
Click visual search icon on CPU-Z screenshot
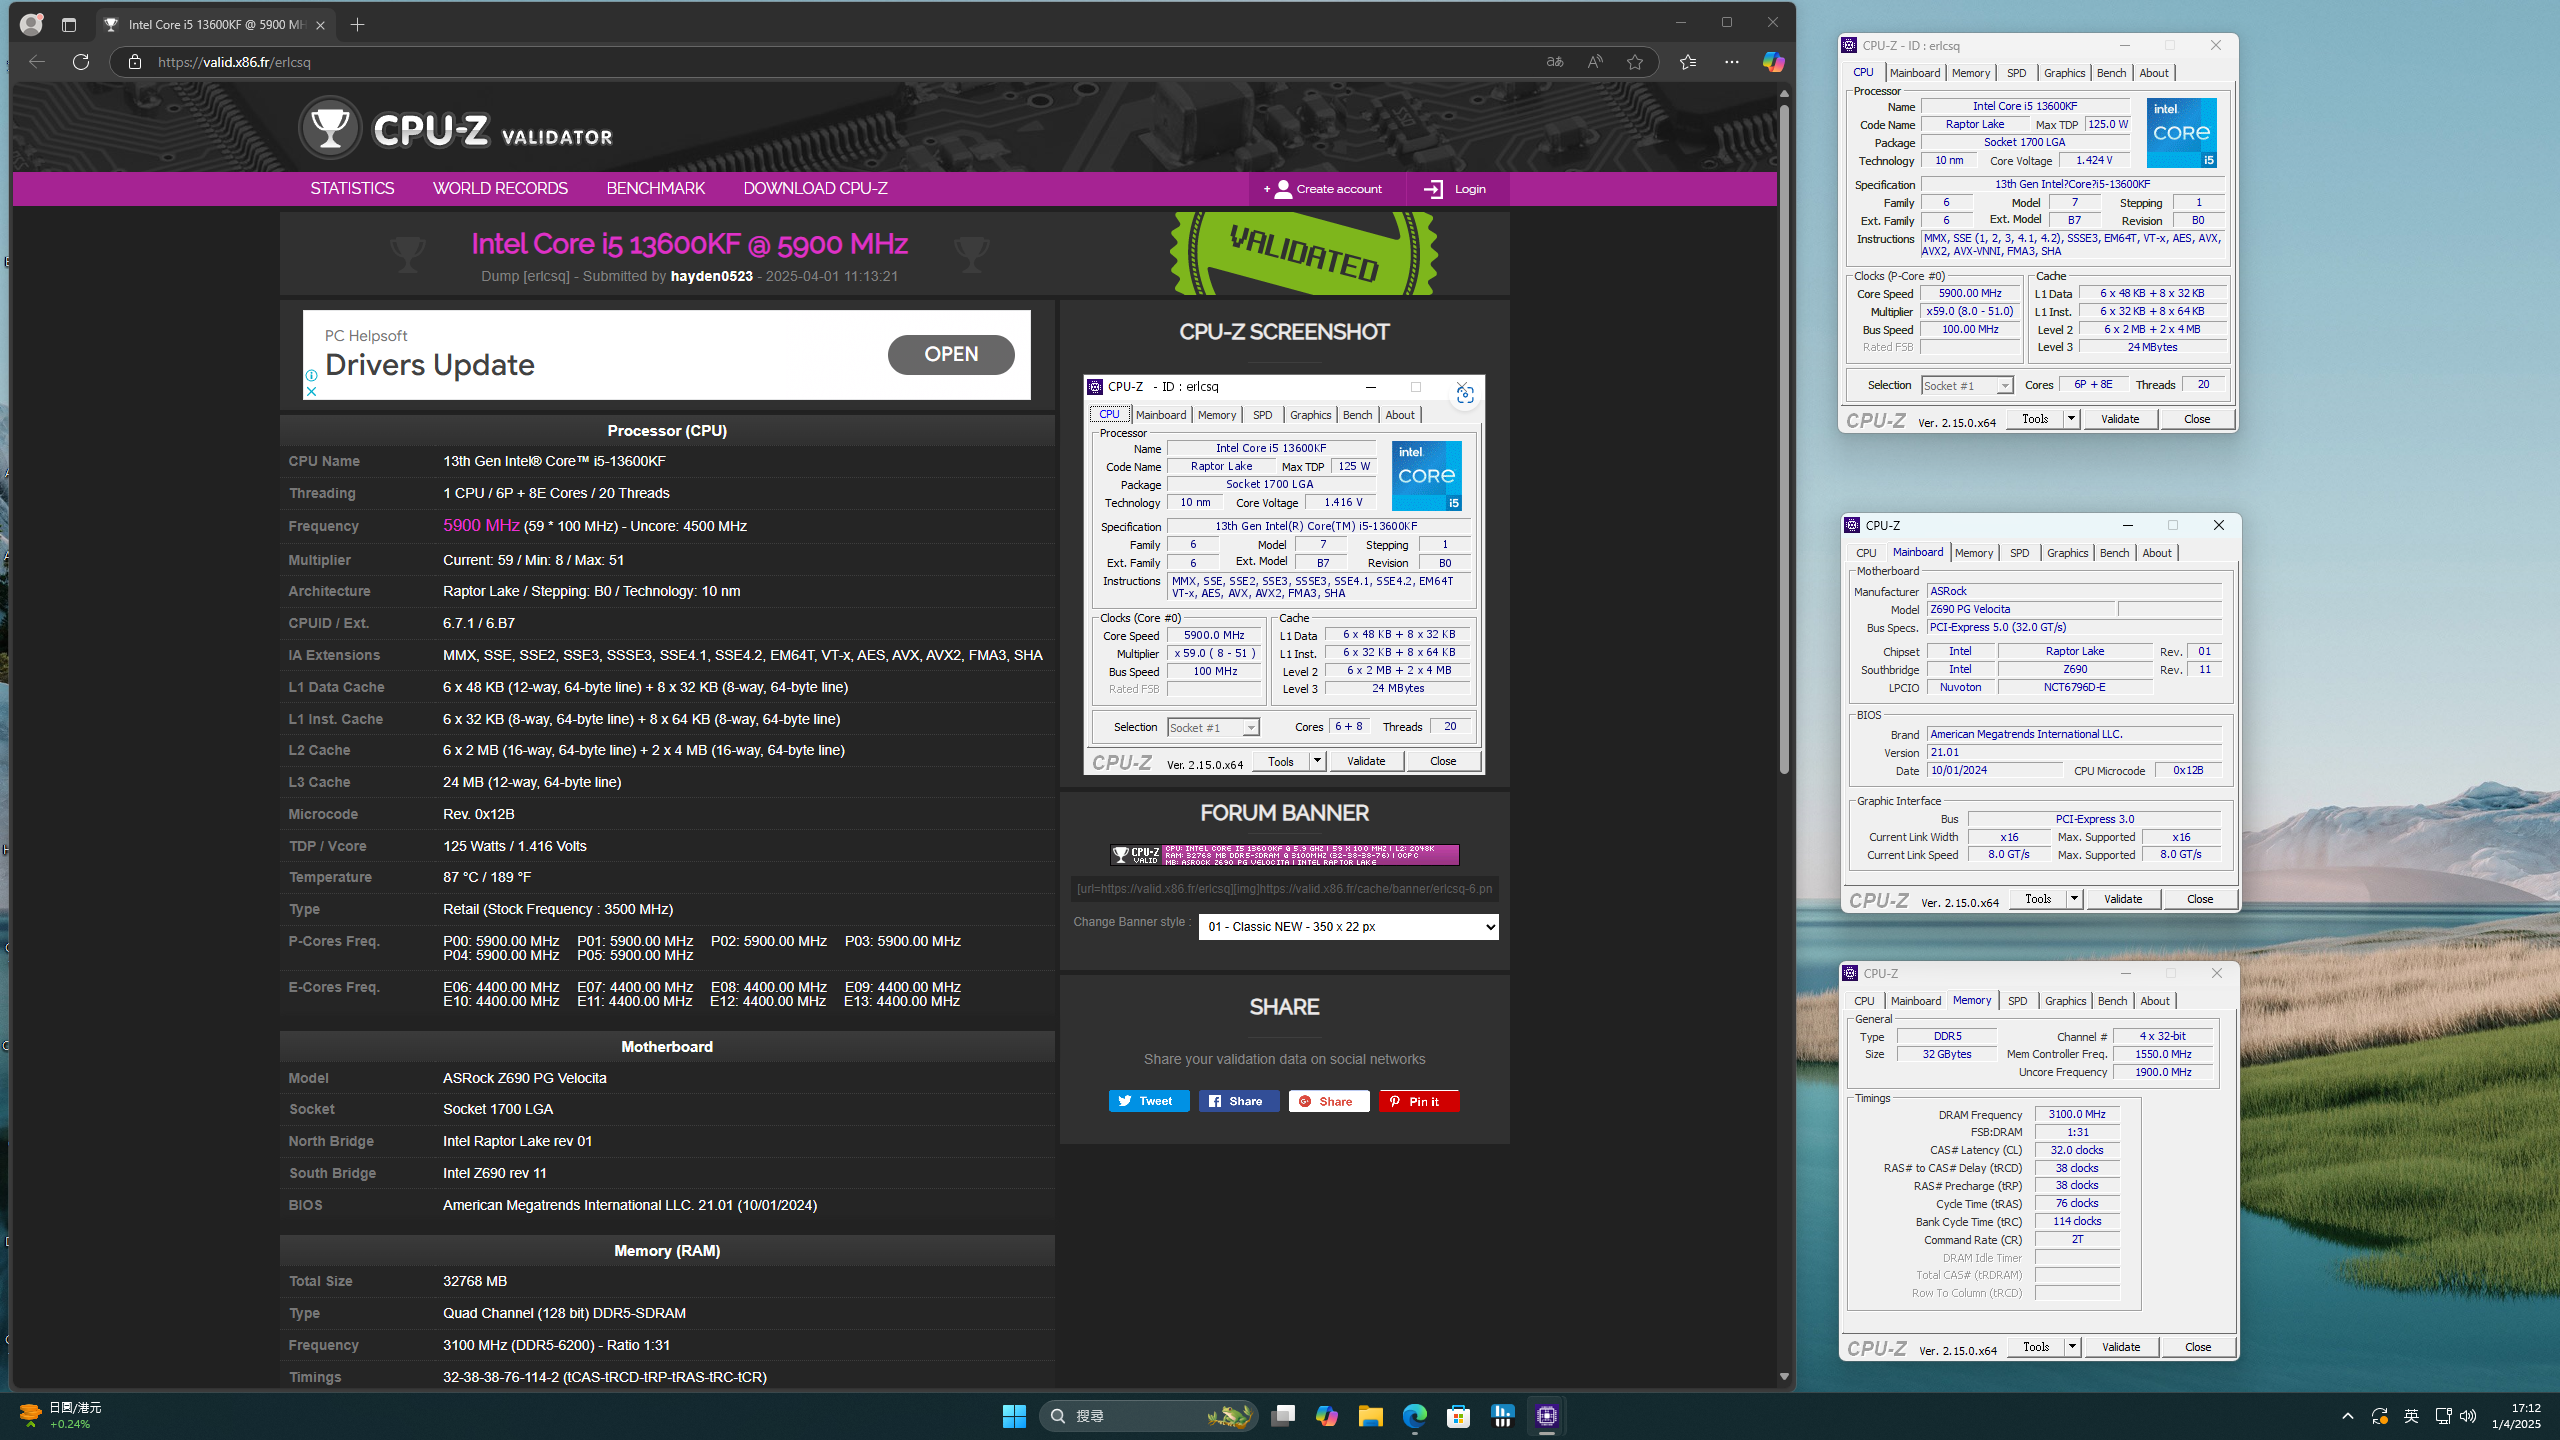tap(1465, 395)
